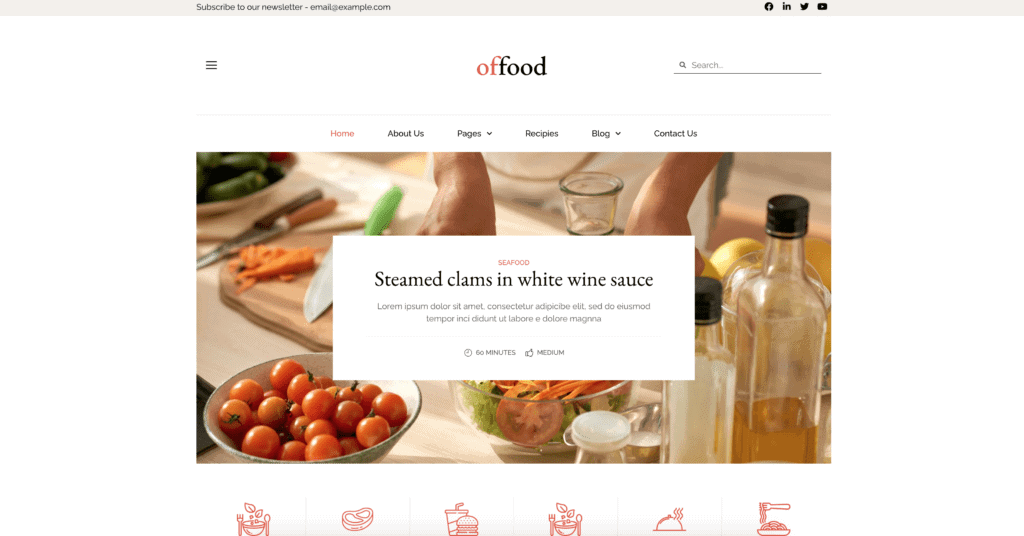
Task: Select the noodles pasta category icon
Action: [774, 520]
